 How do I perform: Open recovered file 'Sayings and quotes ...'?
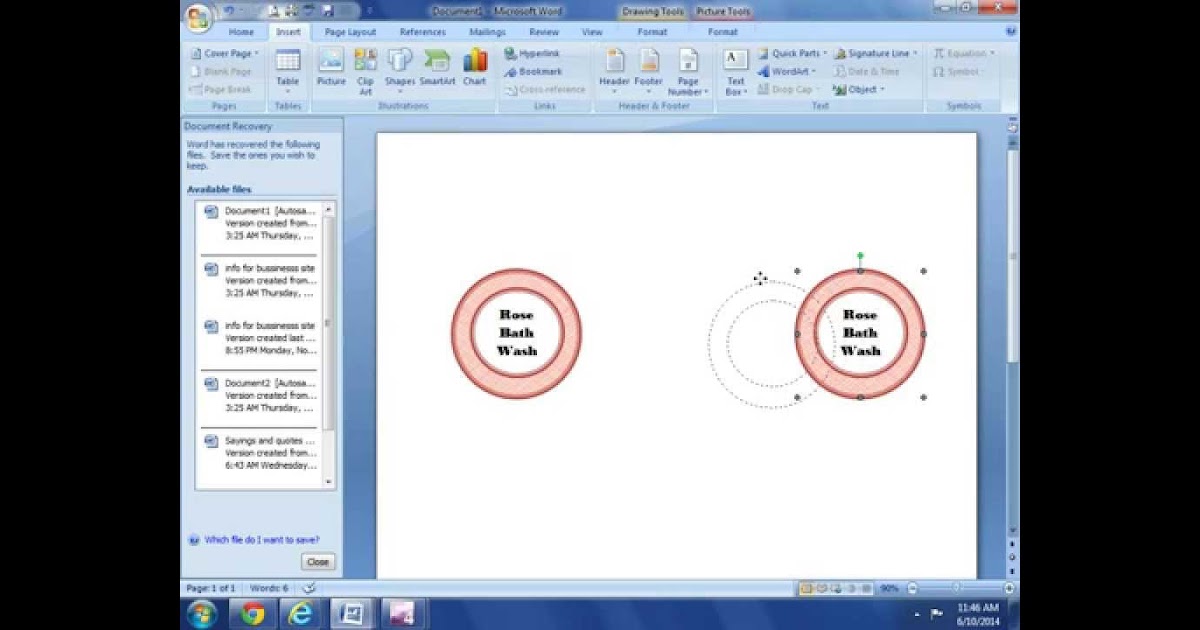point(261,453)
